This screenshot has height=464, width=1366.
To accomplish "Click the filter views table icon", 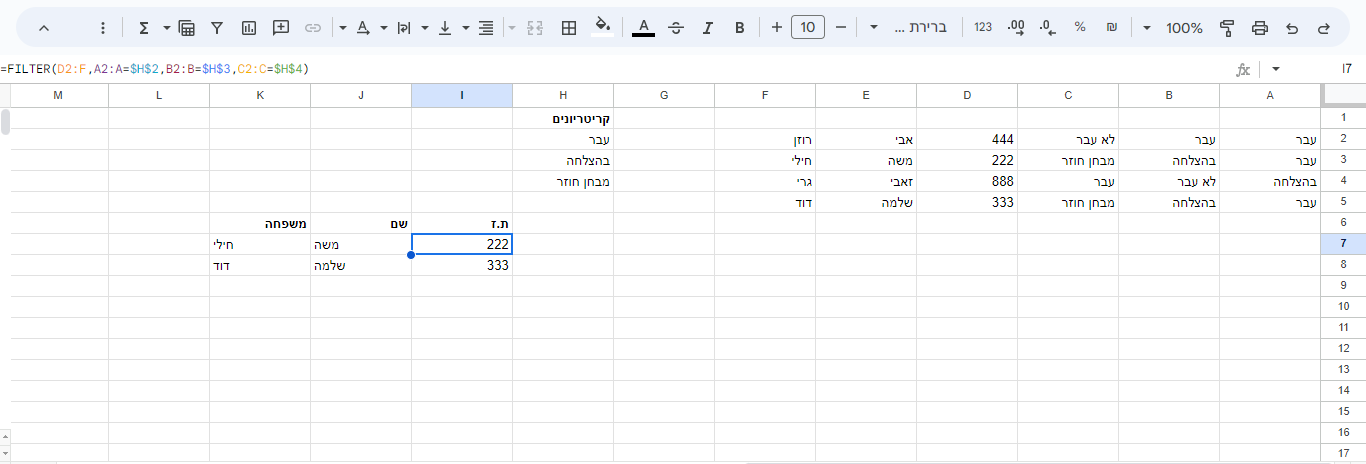I will point(186,28).
